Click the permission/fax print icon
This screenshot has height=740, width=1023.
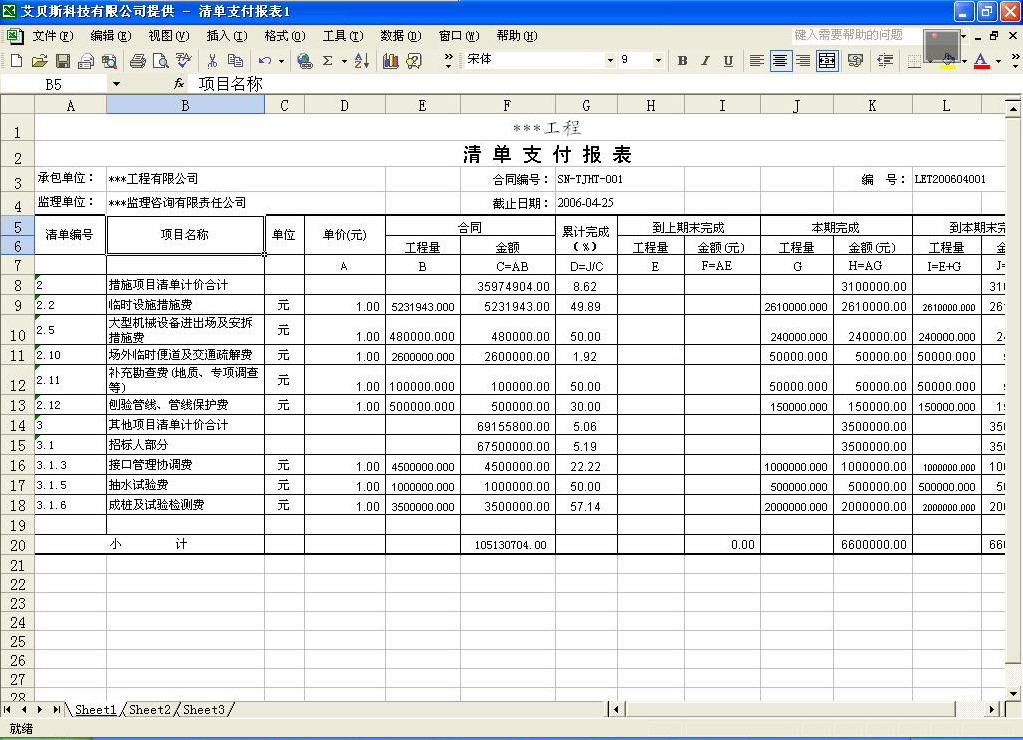click(x=85, y=61)
